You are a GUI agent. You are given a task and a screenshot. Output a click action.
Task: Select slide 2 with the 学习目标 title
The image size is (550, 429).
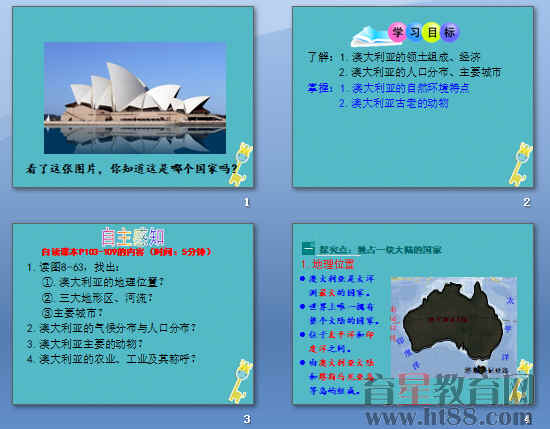click(413, 97)
